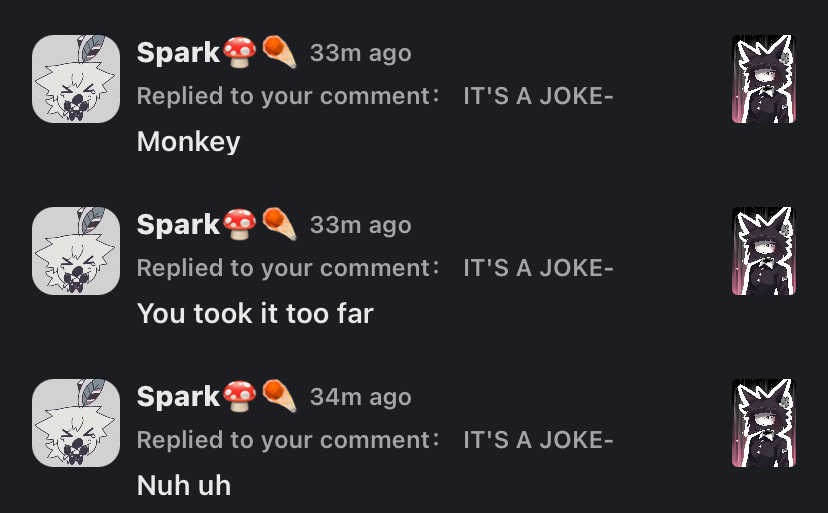The width and height of the screenshot is (828, 513).
Task: Open the post thumbnail beside the "Nuh uh" reply
Action: coord(763,423)
